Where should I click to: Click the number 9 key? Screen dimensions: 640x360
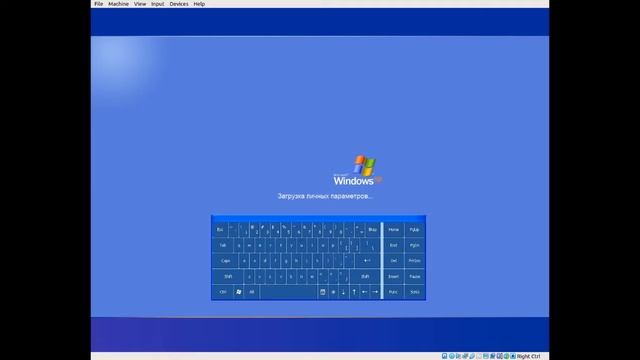click(x=328, y=230)
